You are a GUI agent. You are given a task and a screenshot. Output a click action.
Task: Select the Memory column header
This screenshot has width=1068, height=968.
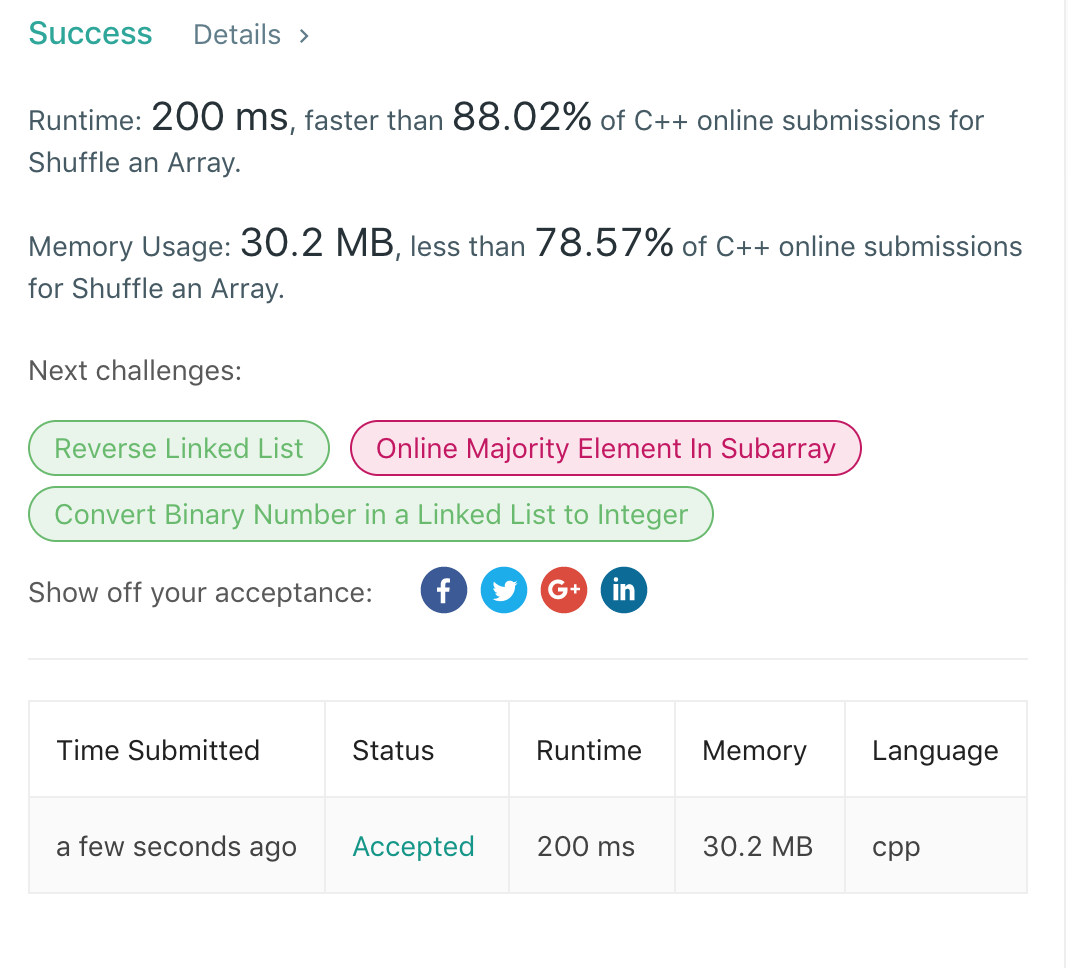(x=754, y=751)
